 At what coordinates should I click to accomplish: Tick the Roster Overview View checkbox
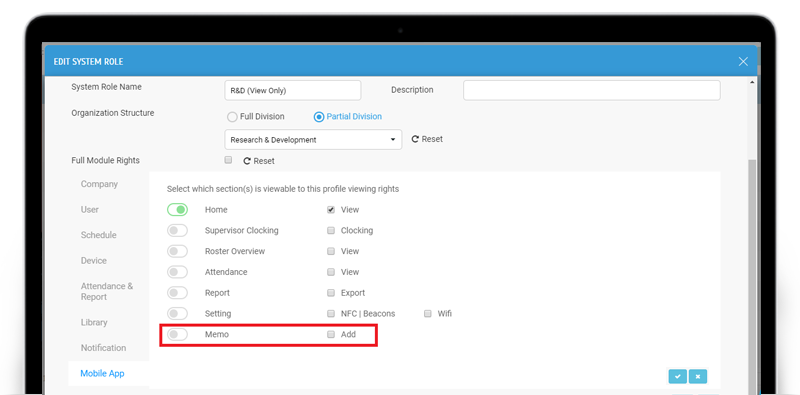[331, 251]
